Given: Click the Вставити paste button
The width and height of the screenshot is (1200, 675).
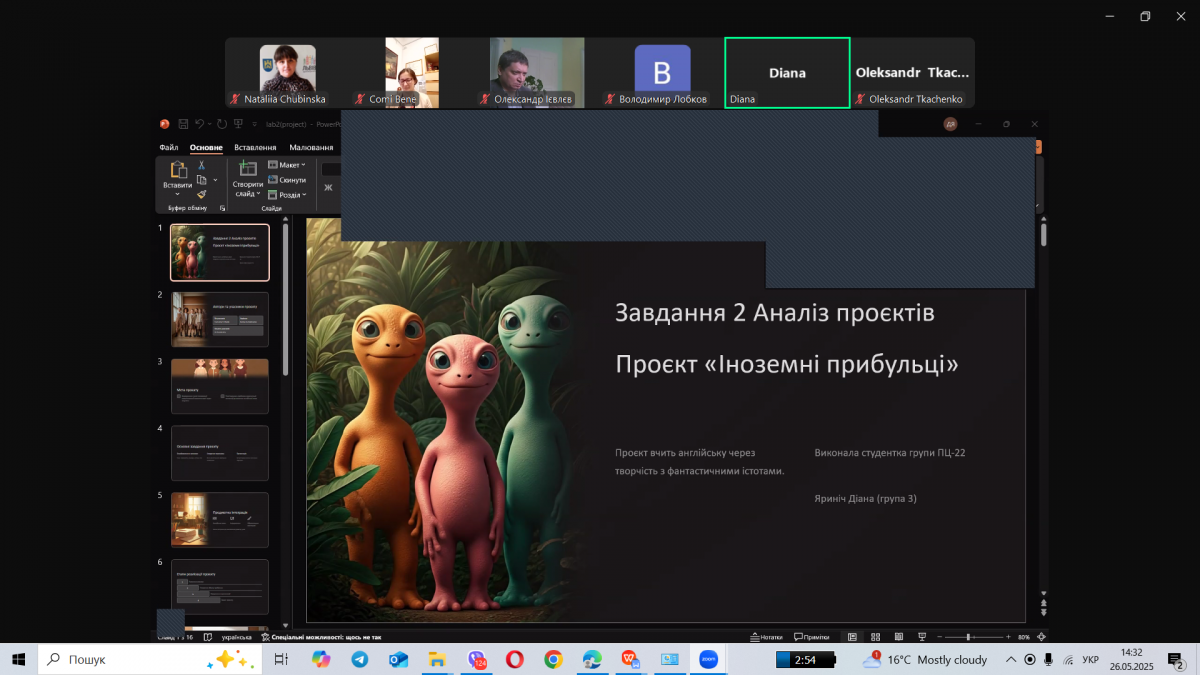Looking at the screenshot, I should coord(178,173).
